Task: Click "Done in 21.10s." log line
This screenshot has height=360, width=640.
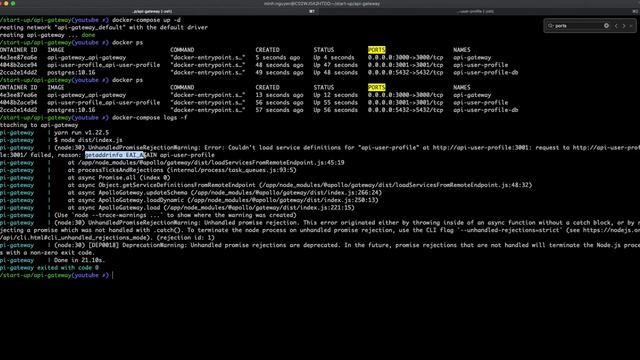Action: pyautogui.click(x=80, y=260)
